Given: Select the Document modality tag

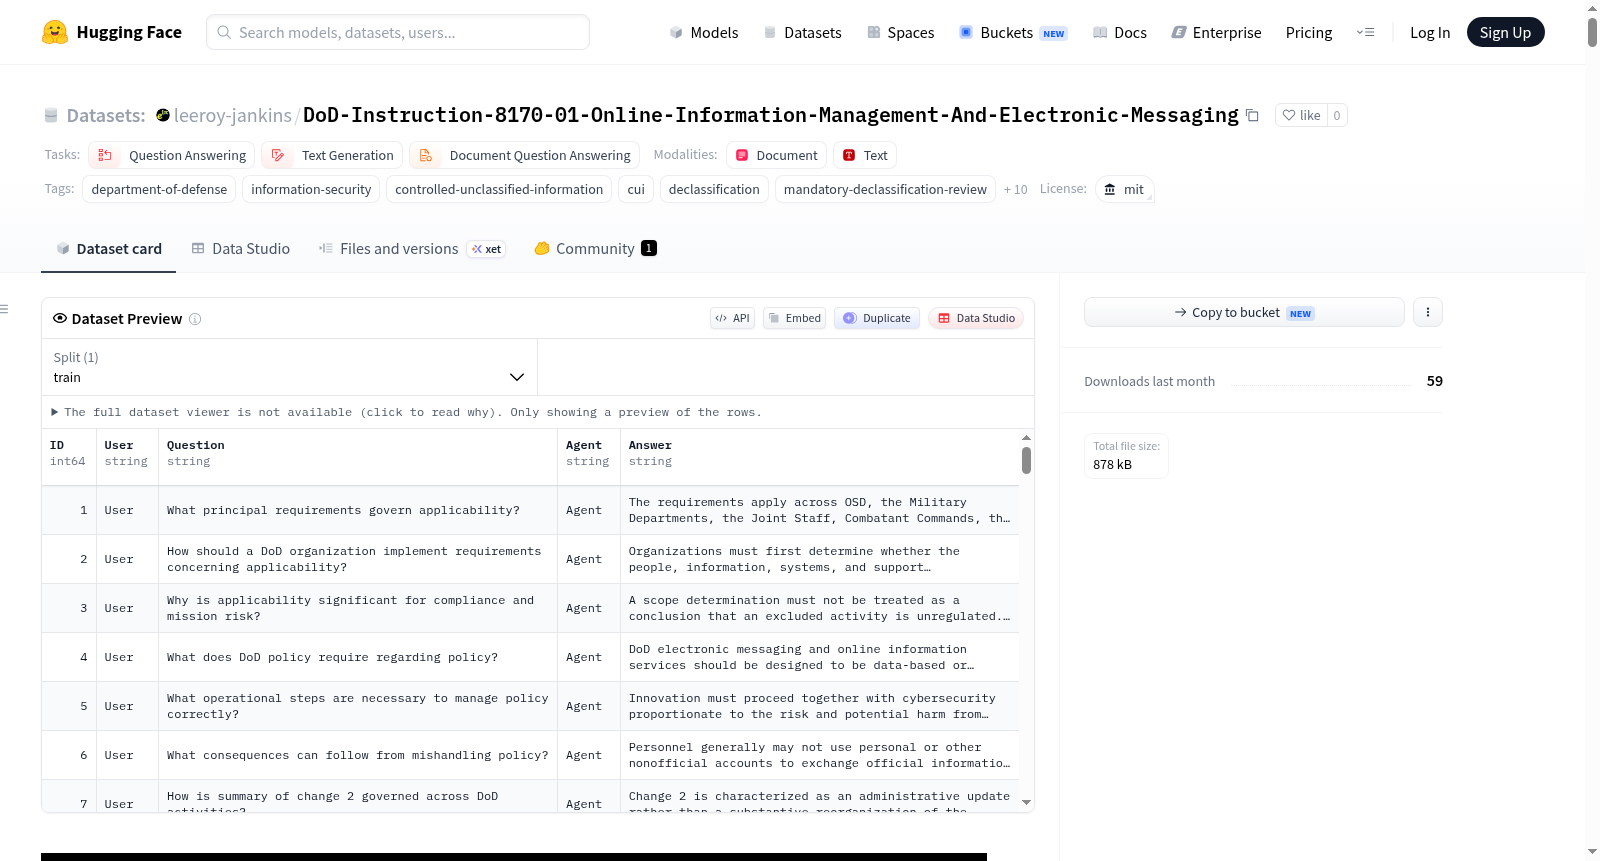Looking at the screenshot, I should click(776, 155).
